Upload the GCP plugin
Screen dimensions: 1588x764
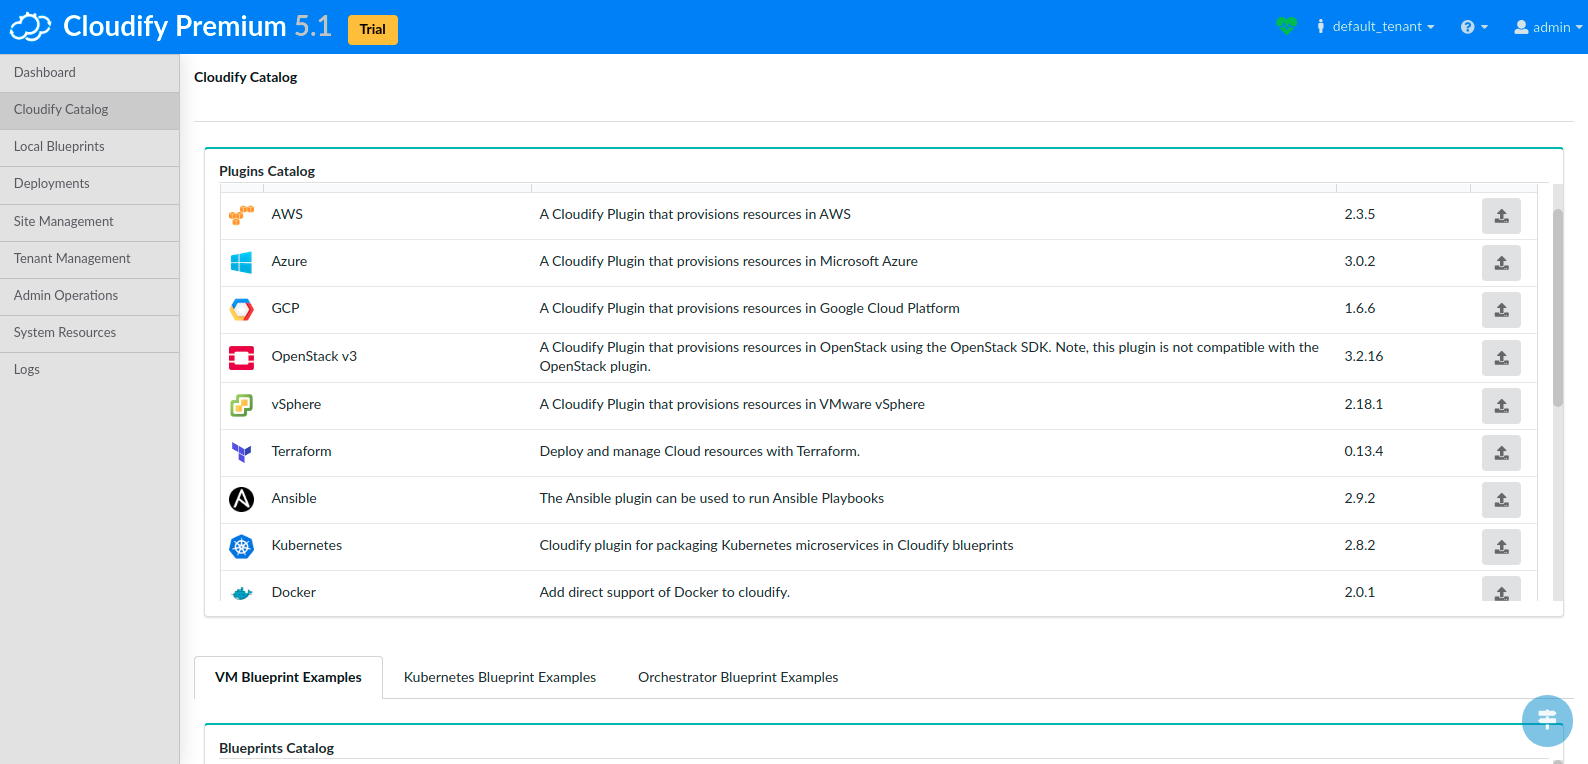[x=1501, y=310]
